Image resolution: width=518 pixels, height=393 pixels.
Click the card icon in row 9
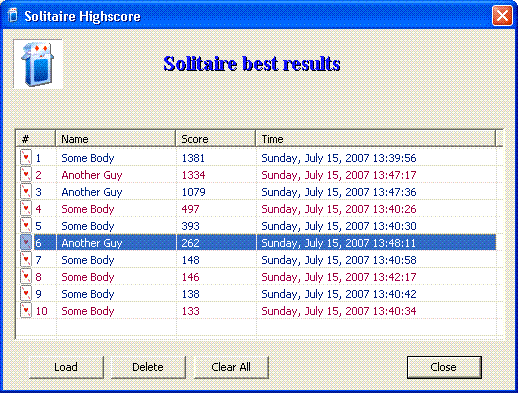[26, 293]
